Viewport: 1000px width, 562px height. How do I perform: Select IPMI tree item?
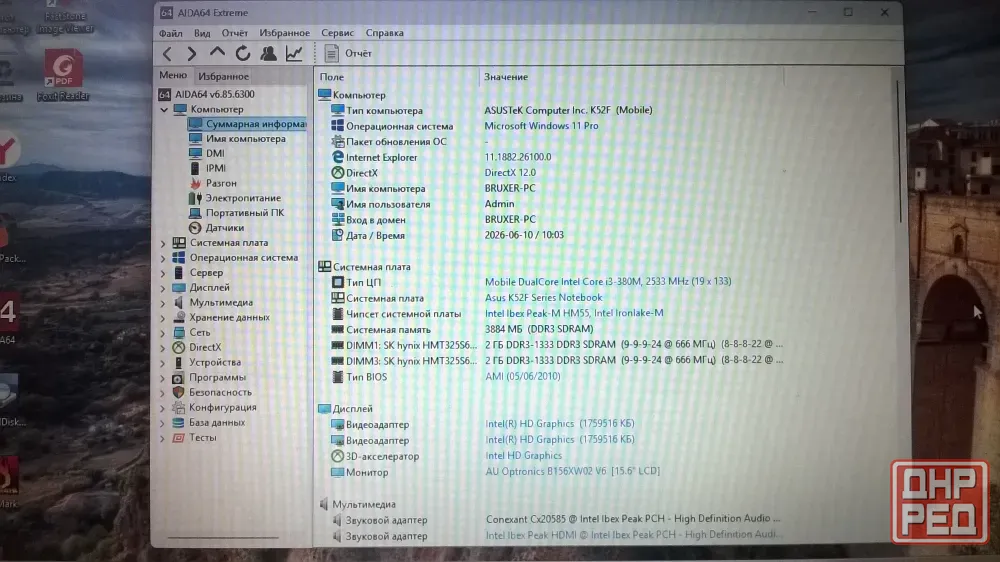[216, 168]
